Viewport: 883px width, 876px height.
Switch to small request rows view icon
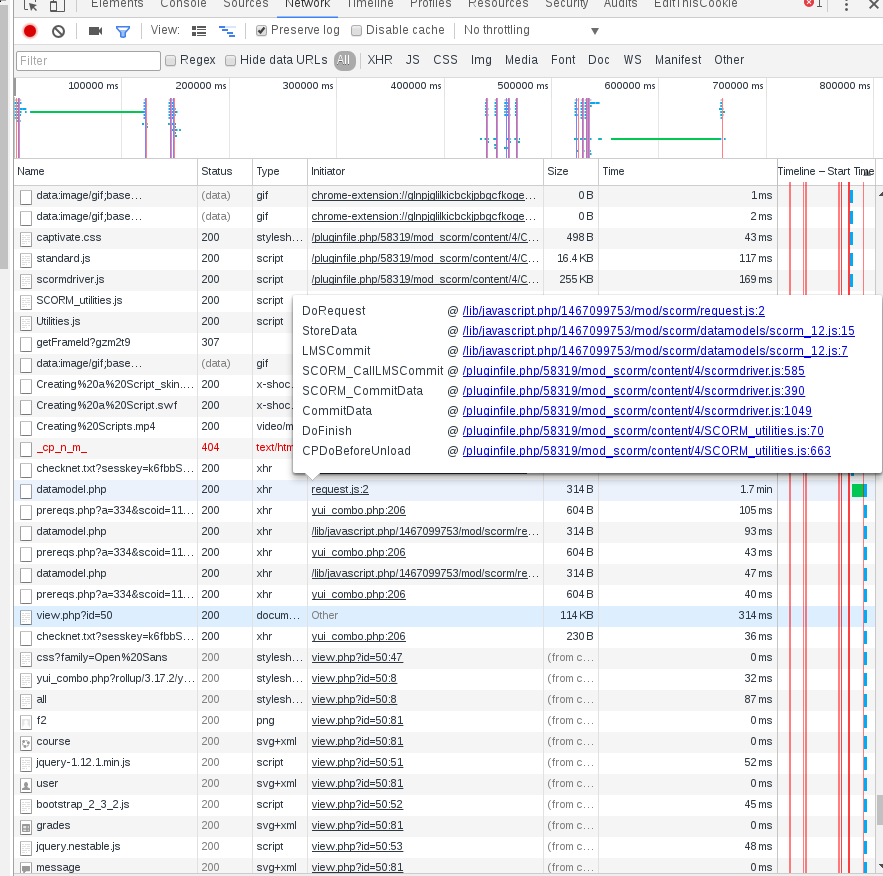point(227,31)
